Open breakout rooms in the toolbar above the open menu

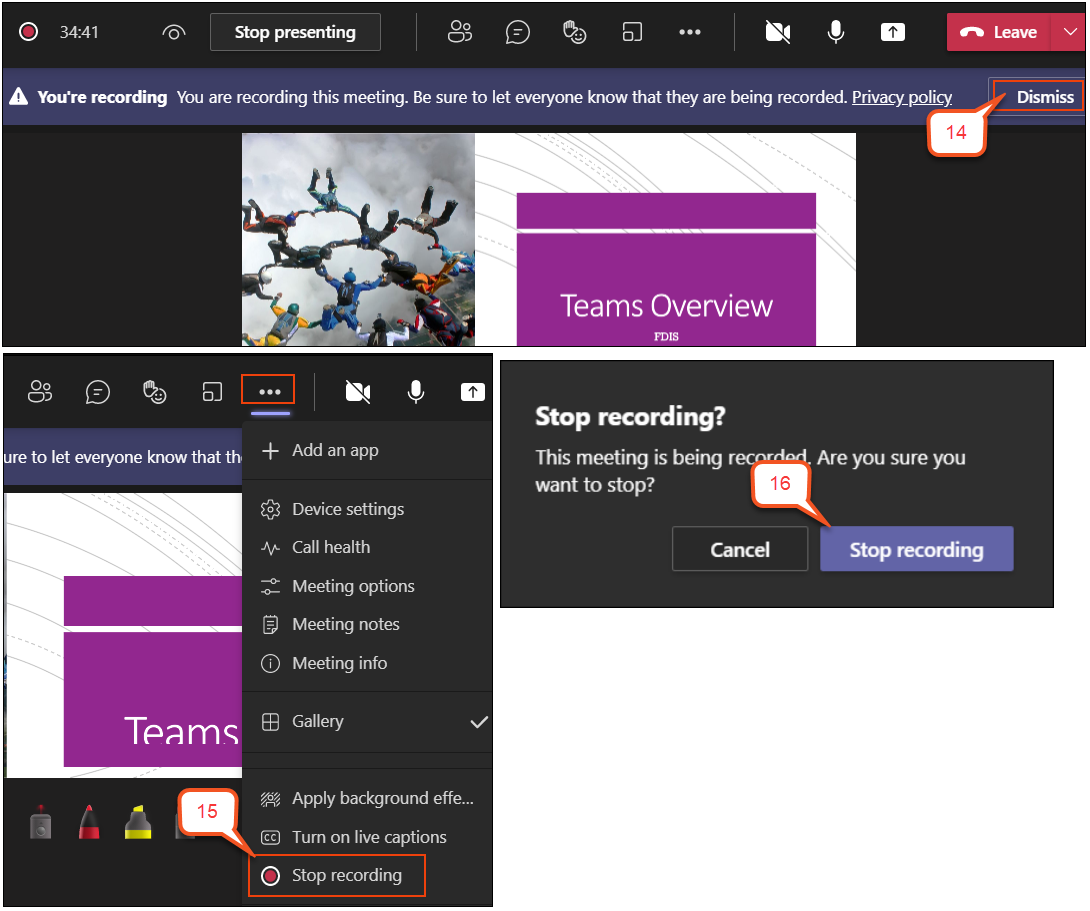[212, 392]
